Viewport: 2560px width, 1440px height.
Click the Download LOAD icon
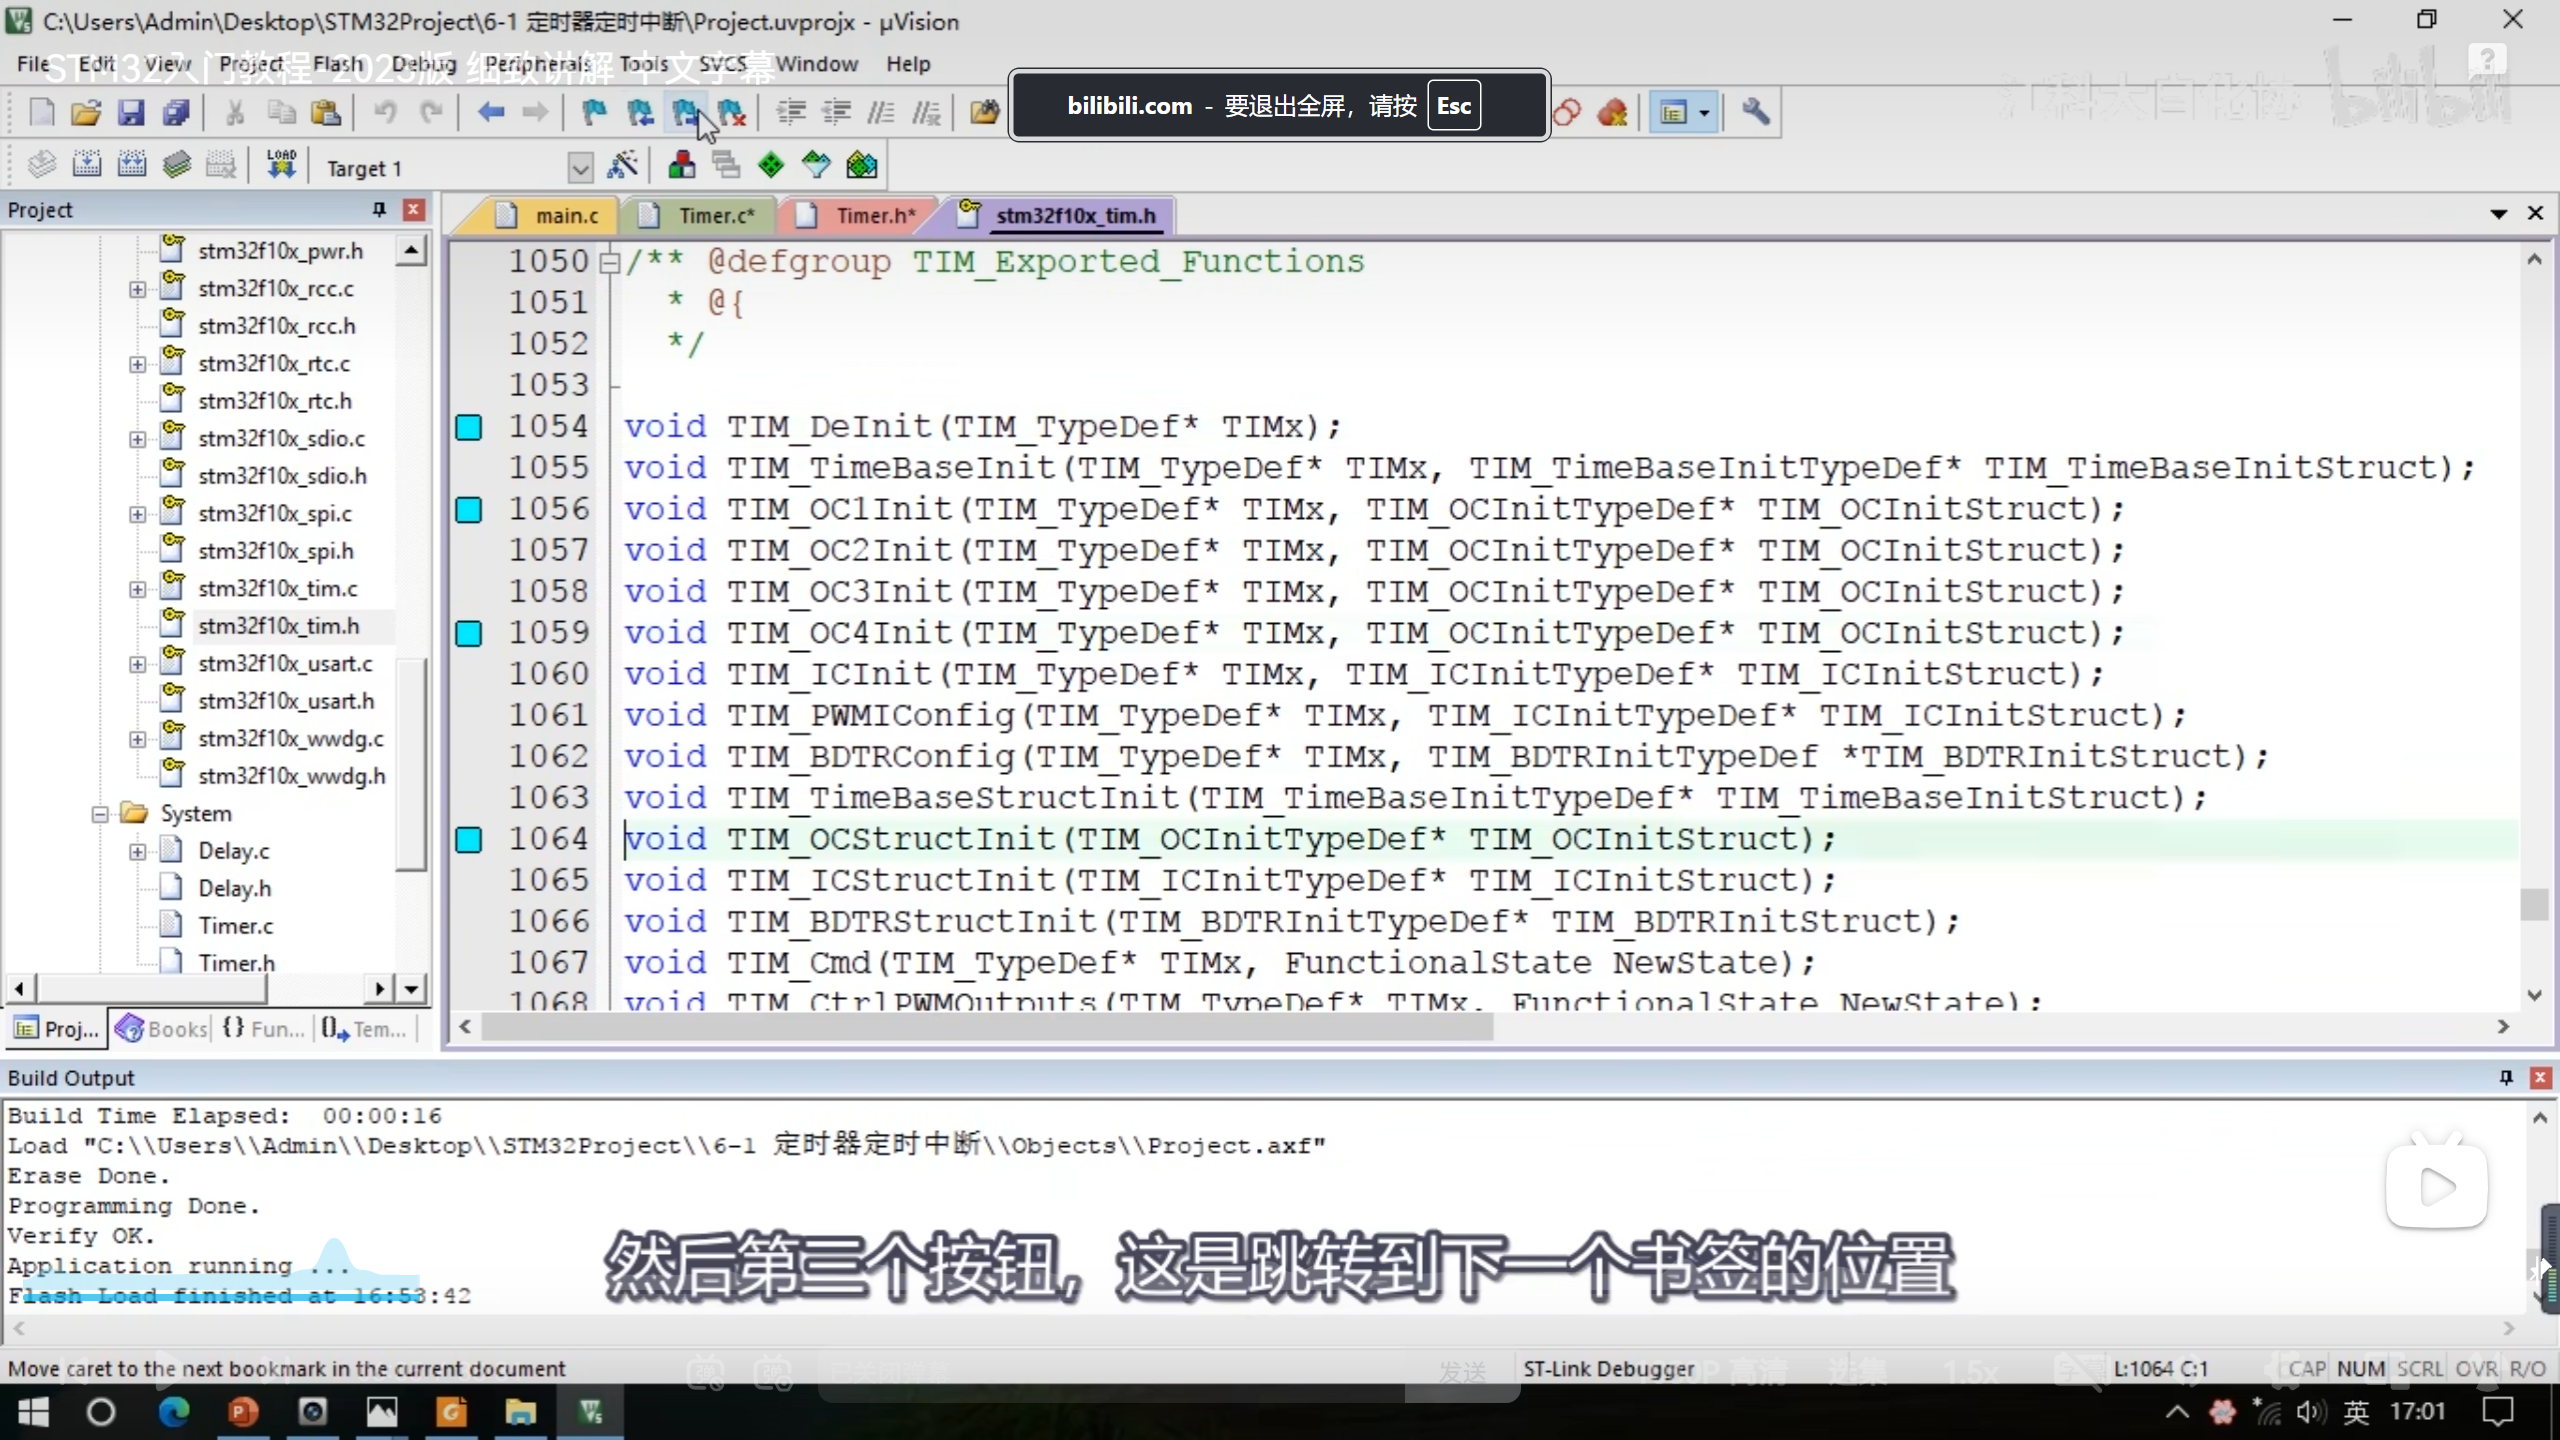point(281,165)
